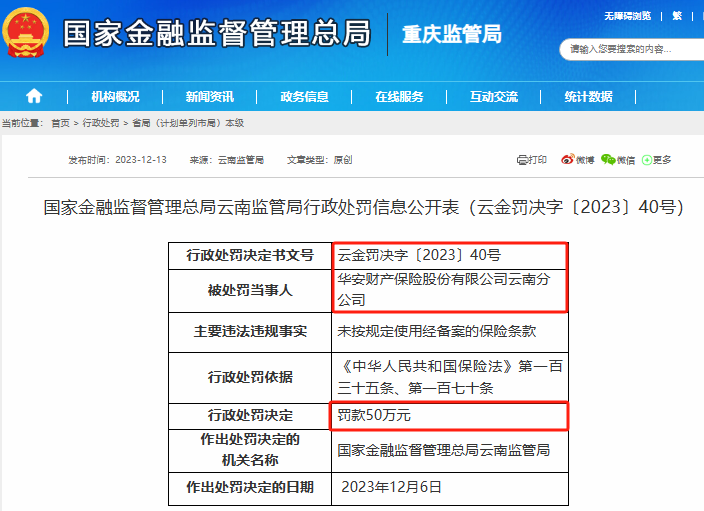Image resolution: width=704 pixels, height=511 pixels.
Task: Click the 主要违法违规事实 label cell
Action: 250,332
